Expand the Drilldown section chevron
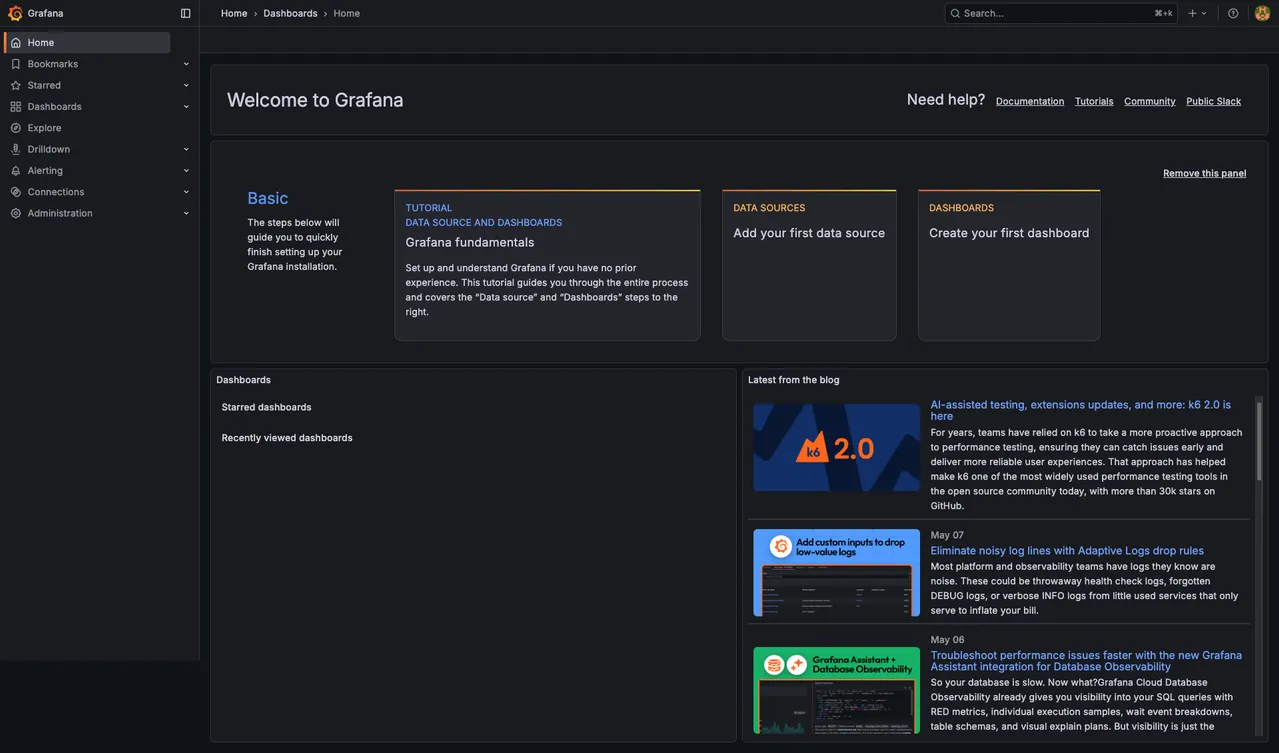This screenshot has height=753, width=1279. click(186, 149)
